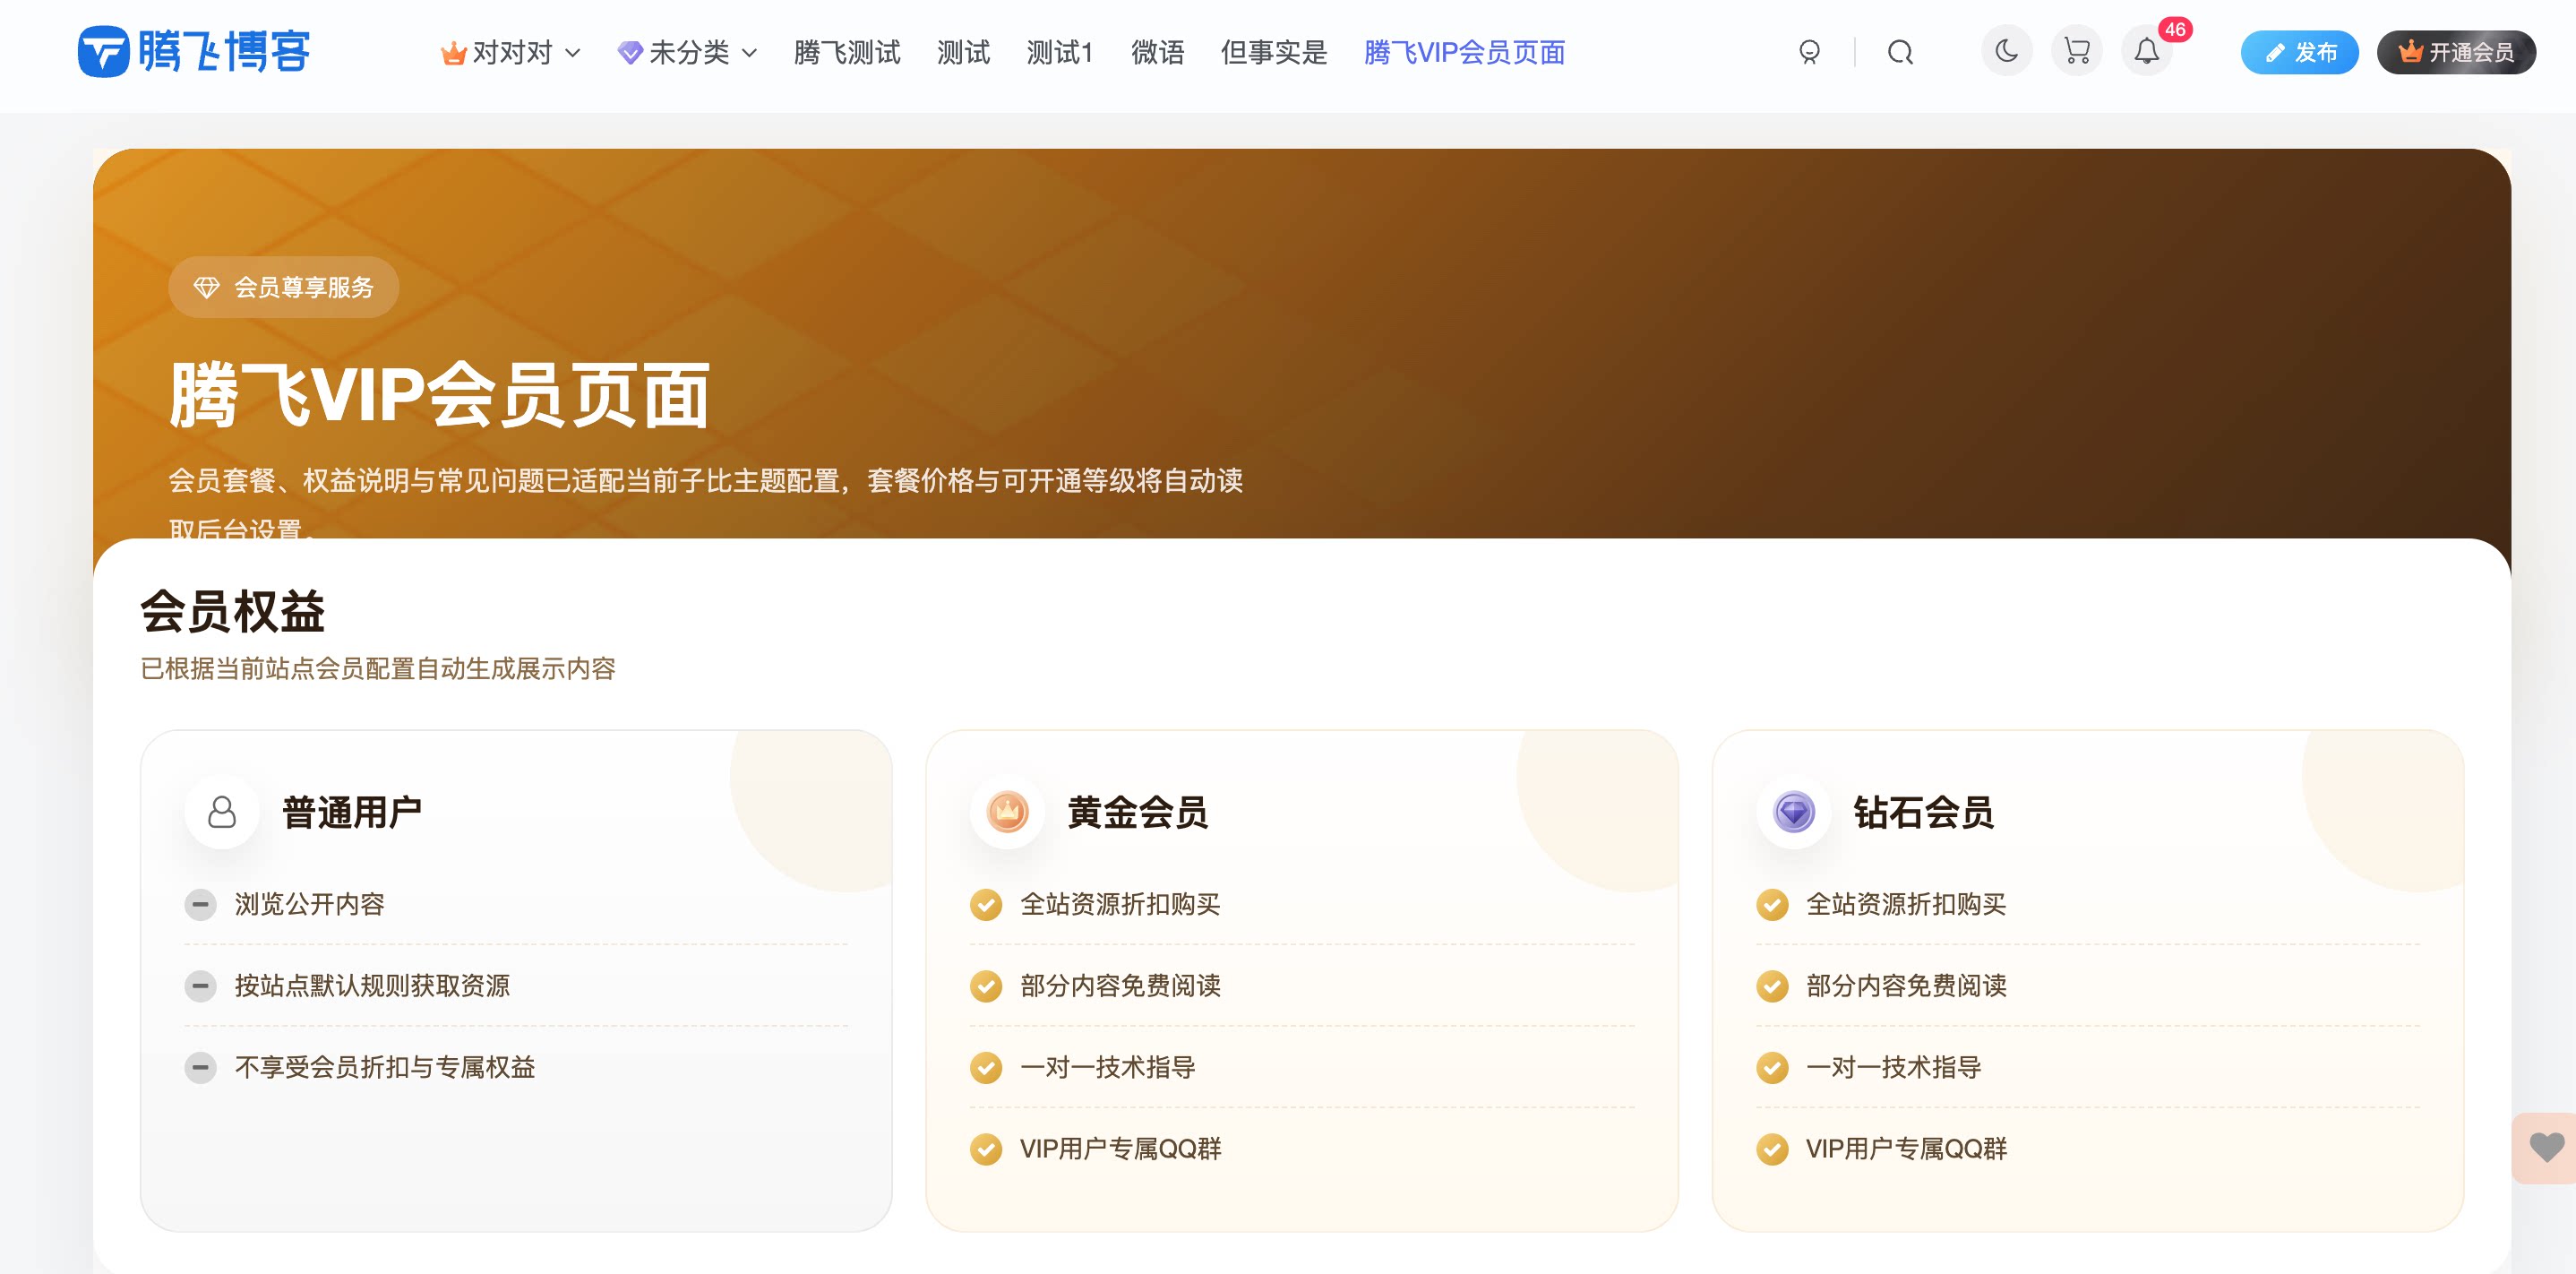Toggle the 全站资源折扣购买 check under 黄金会员
Image resolution: width=2576 pixels, height=1274 pixels.
pos(986,904)
